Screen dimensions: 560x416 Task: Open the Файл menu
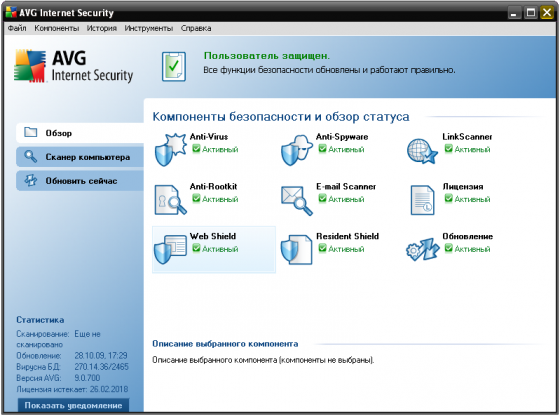[x=17, y=28]
